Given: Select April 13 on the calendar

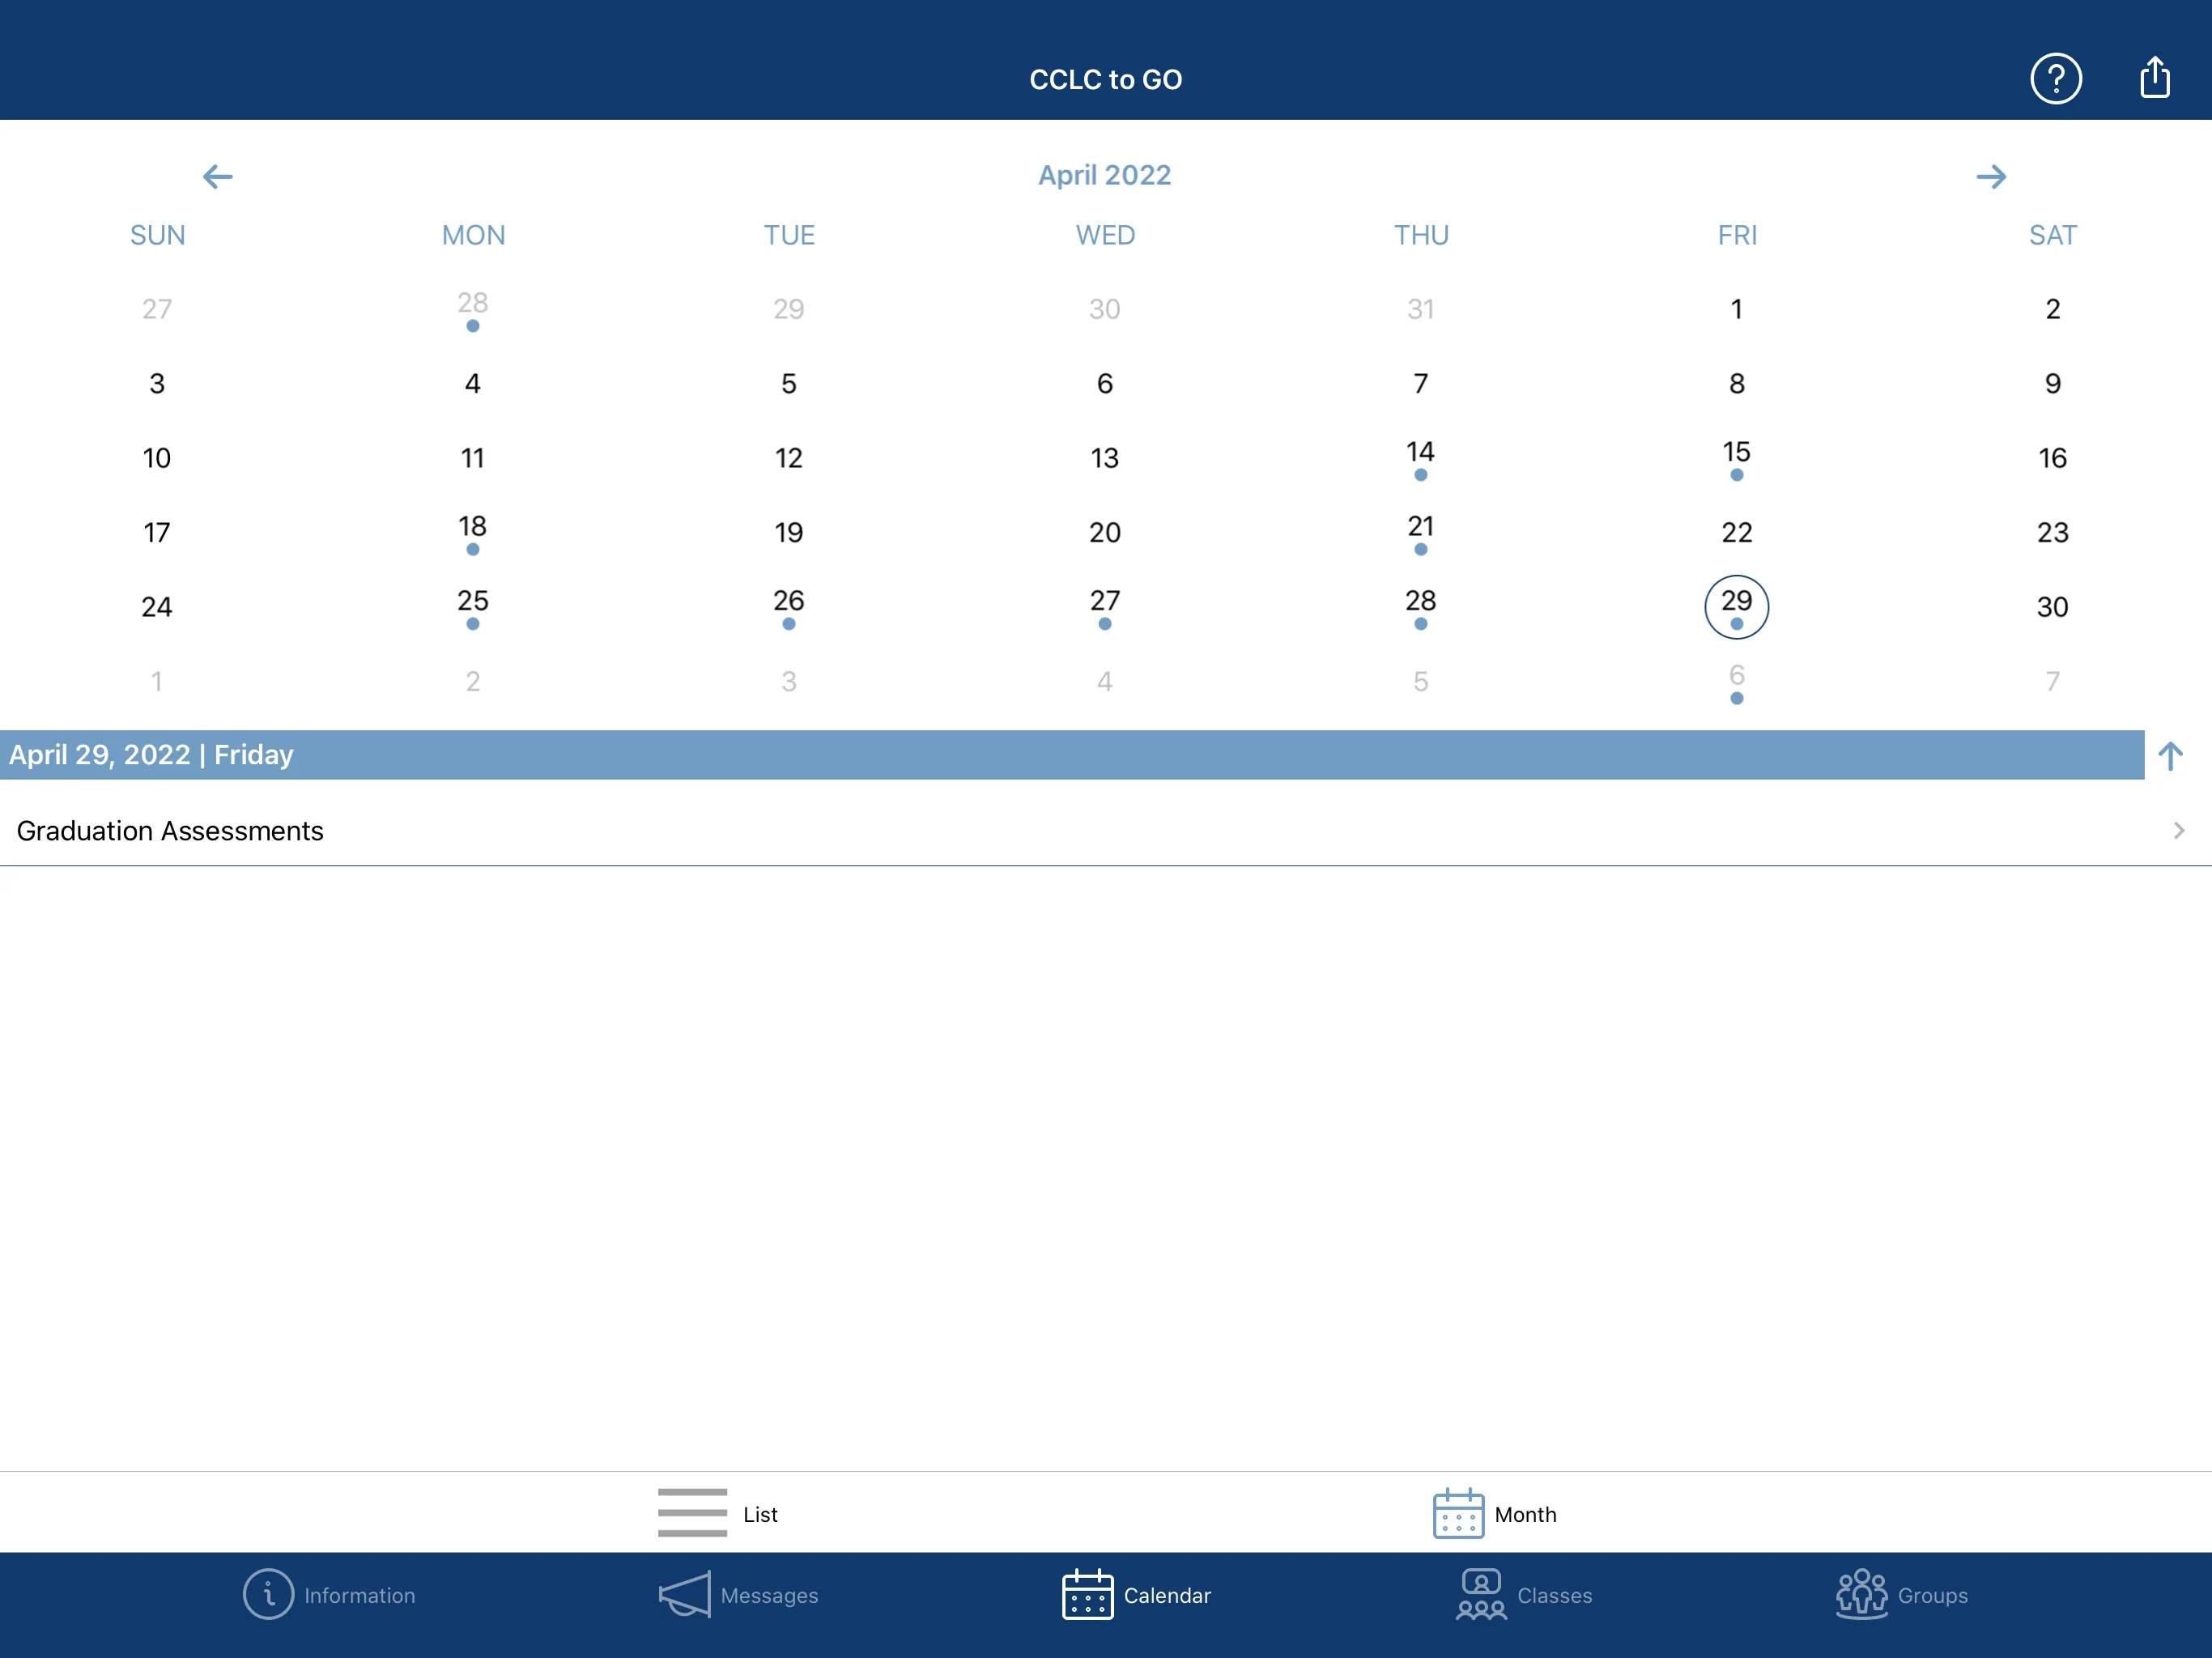Looking at the screenshot, I should tap(1104, 458).
